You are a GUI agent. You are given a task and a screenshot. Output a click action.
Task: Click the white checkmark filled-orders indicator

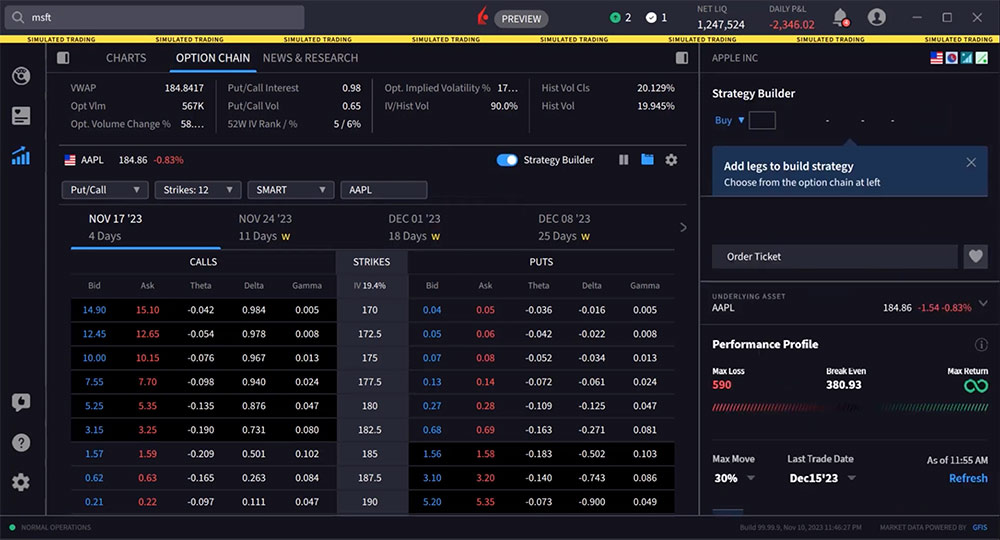(x=651, y=18)
